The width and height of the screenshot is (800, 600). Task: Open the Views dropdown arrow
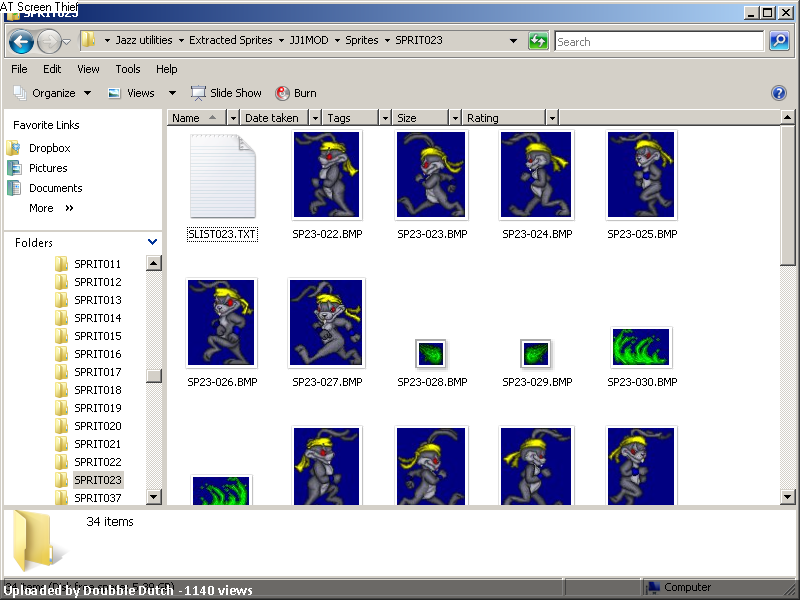[172, 93]
